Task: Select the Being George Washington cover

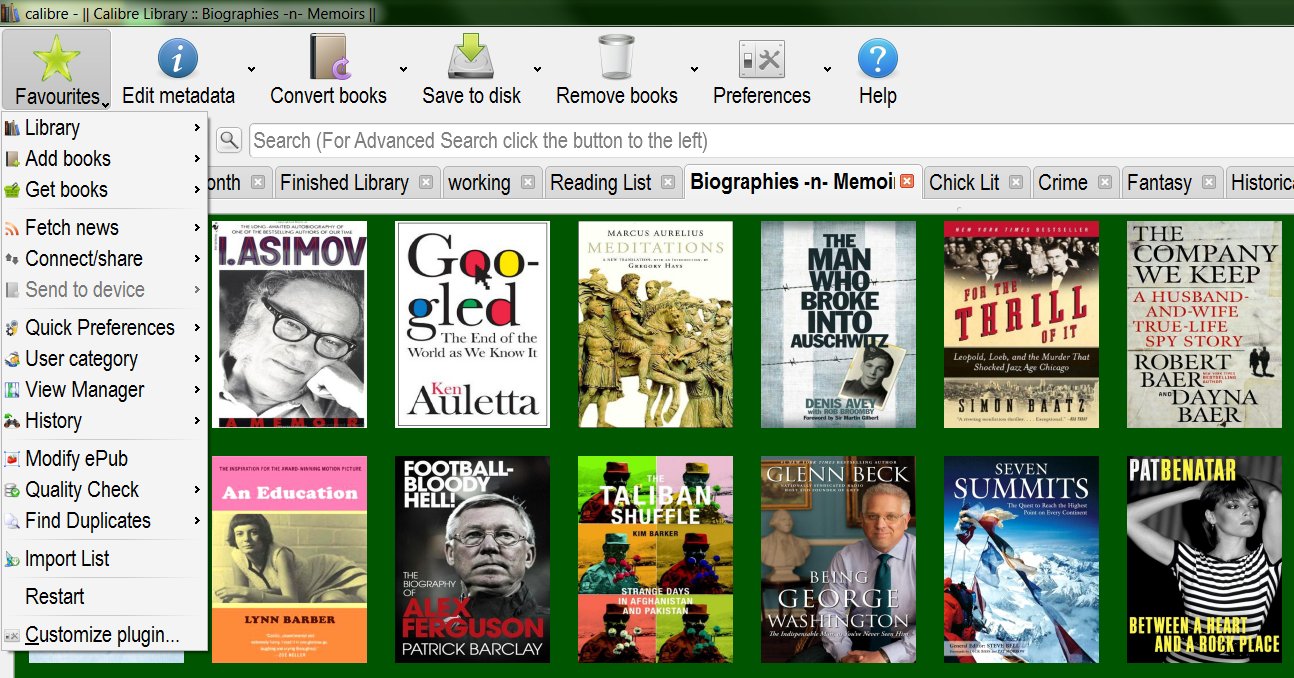Action: click(x=838, y=560)
